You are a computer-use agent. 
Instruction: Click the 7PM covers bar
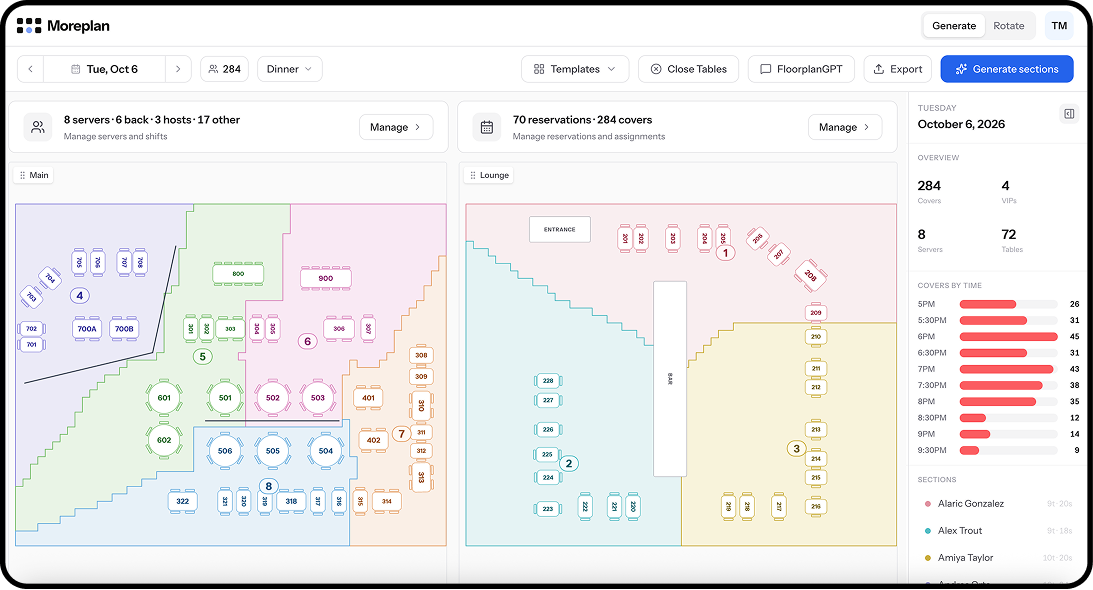tap(1008, 369)
